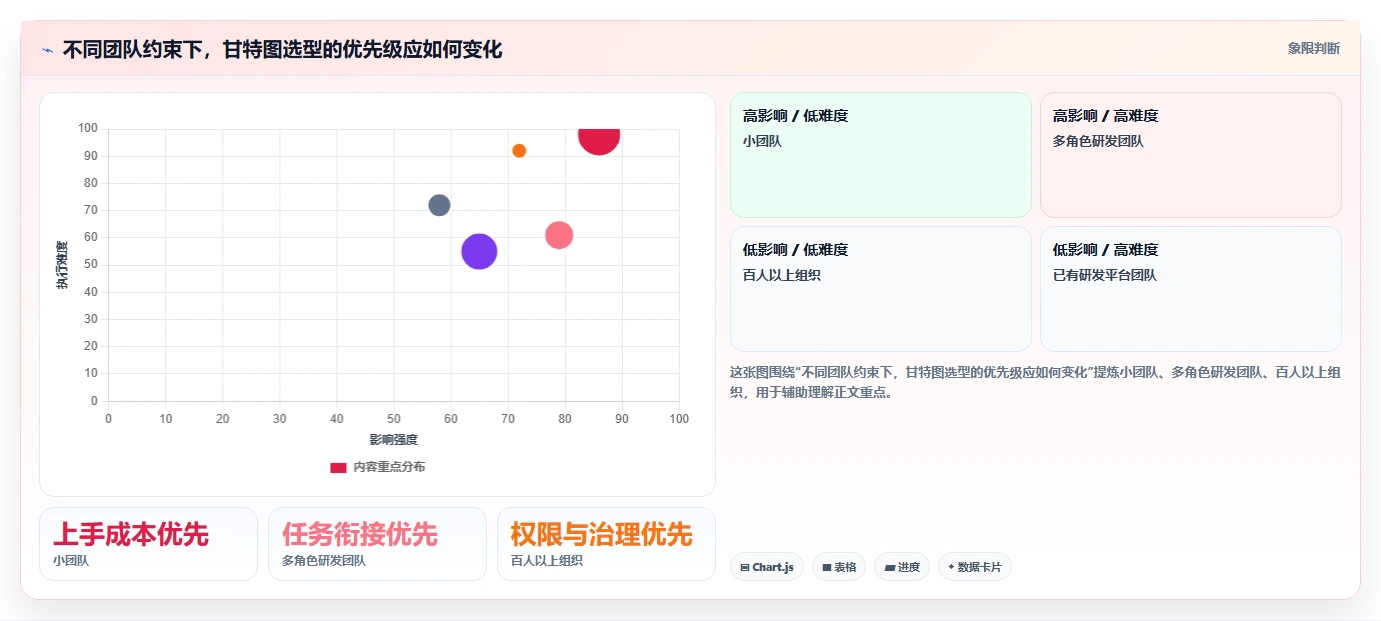Click the icon in the 表格 chip
The height and width of the screenshot is (621, 1381).
point(827,567)
